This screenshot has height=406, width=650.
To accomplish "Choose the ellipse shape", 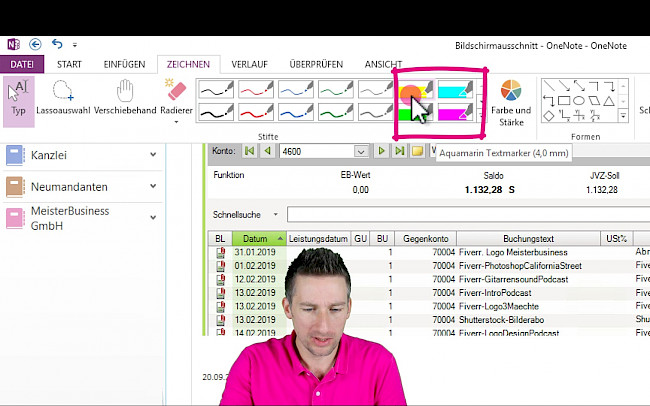I will coord(579,100).
